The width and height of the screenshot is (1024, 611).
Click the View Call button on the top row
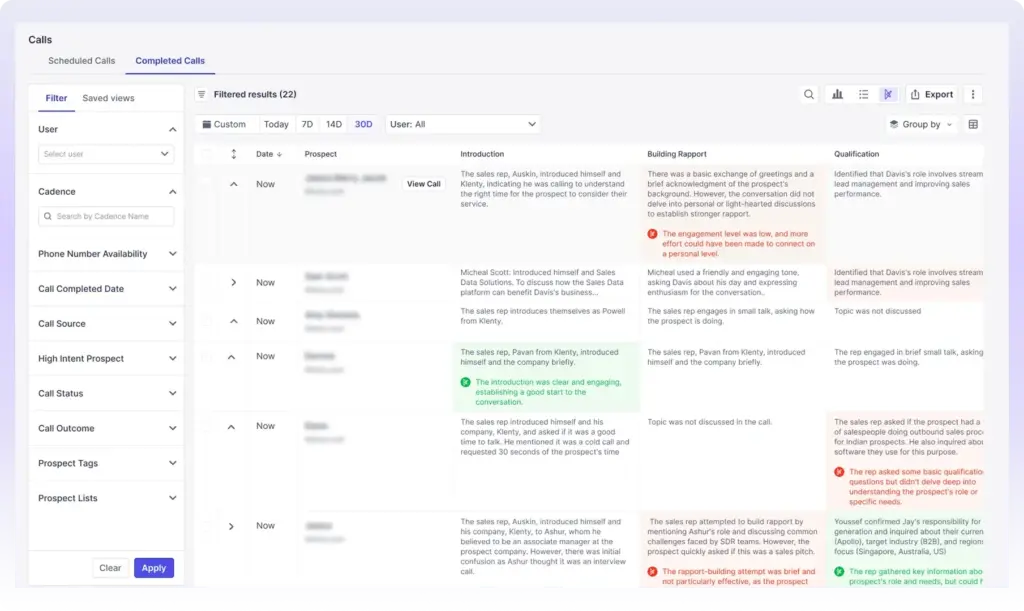(x=423, y=183)
